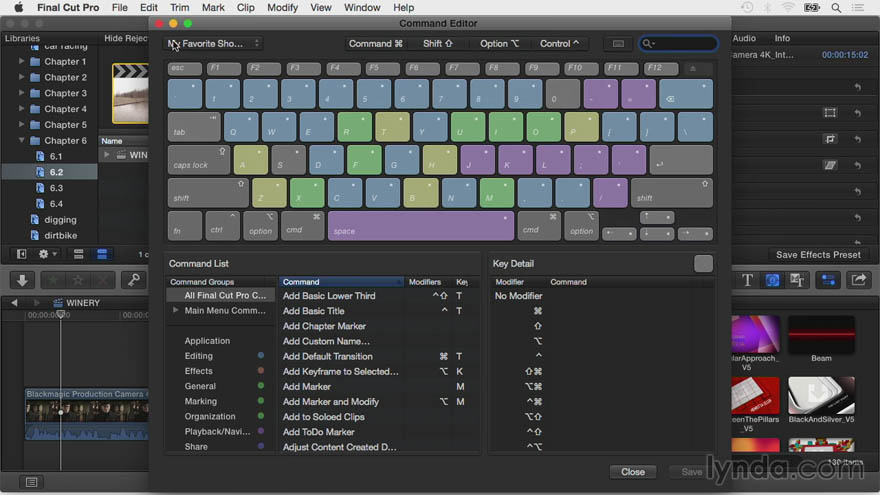Click the Close button in Command Editor

(632, 472)
